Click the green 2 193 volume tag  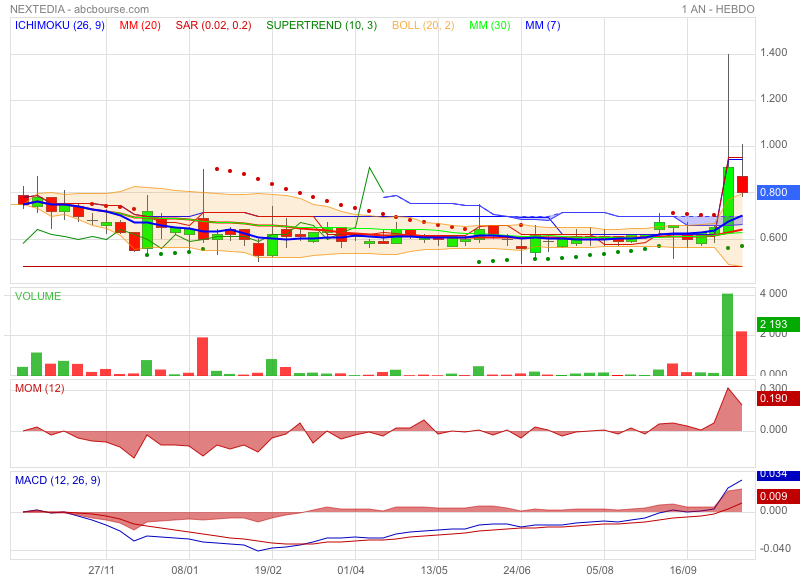[778, 324]
